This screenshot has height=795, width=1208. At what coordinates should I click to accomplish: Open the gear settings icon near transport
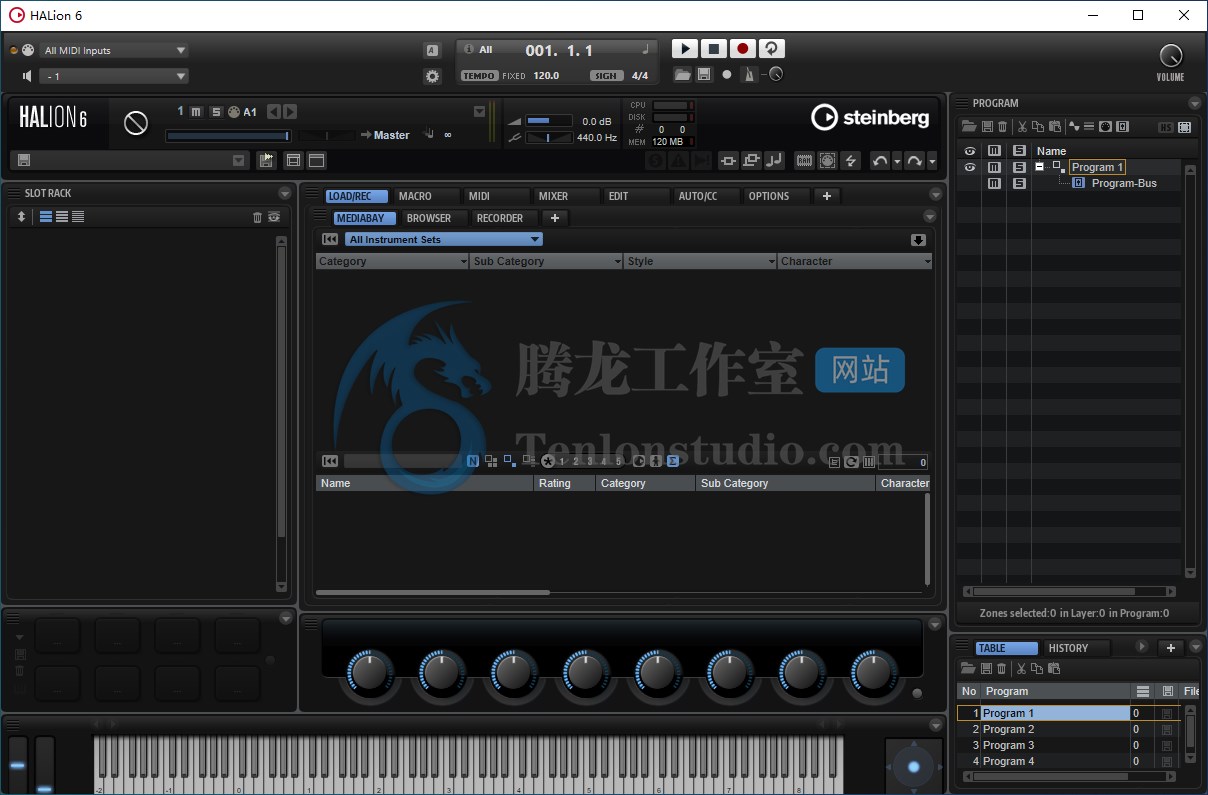432,76
